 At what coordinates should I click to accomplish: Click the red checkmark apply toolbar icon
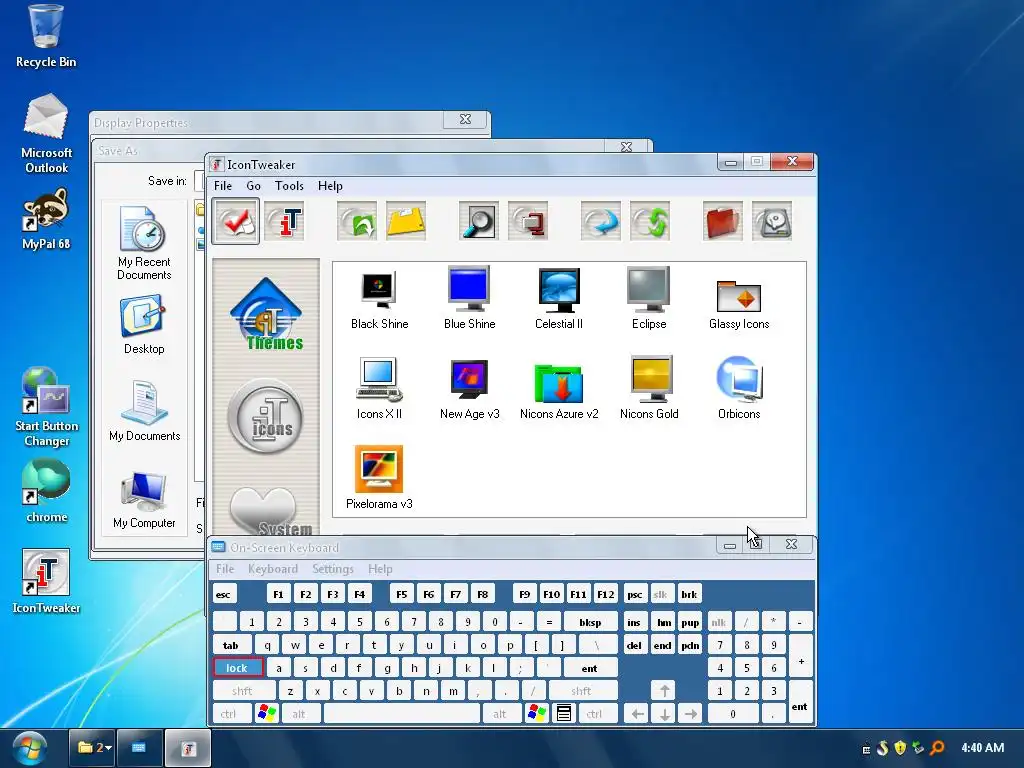[236, 222]
